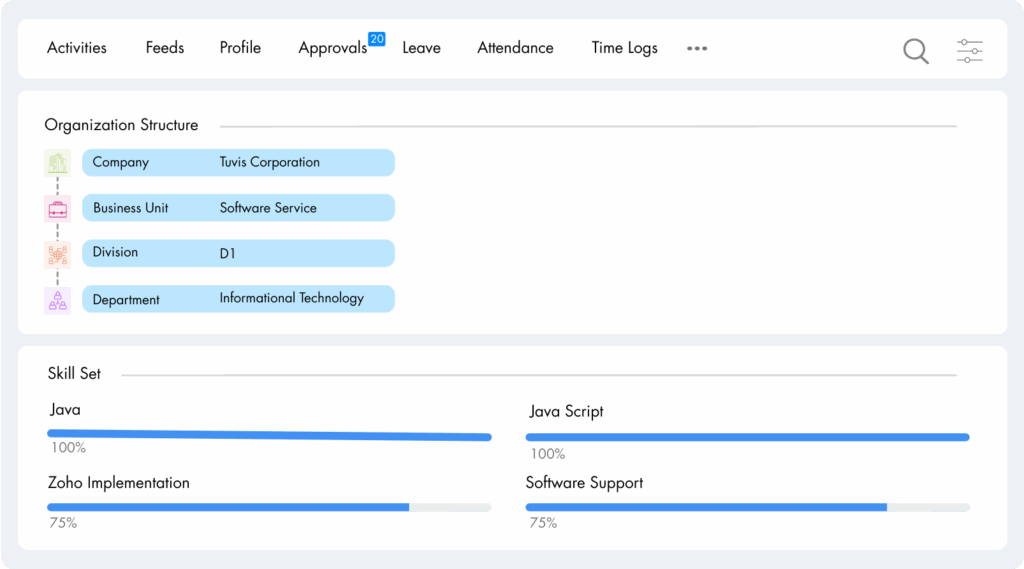Expand the three-dot more tabs menu

tap(697, 48)
